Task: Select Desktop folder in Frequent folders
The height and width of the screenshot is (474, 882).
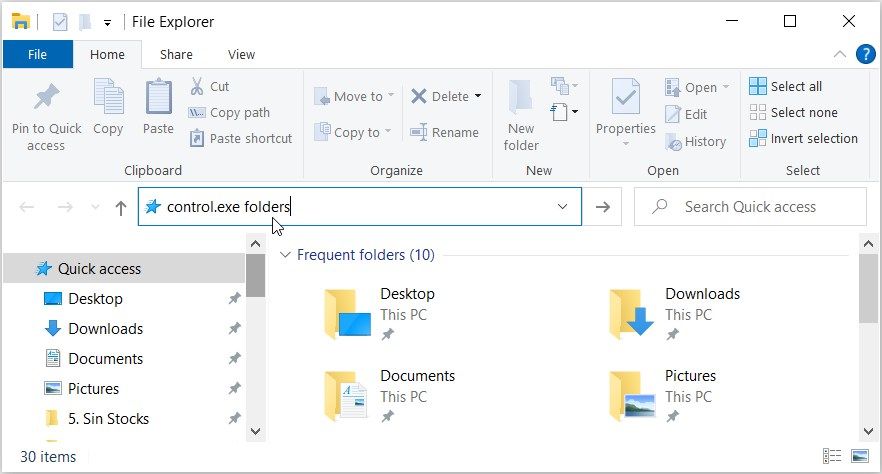Action: [x=380, y=313]
